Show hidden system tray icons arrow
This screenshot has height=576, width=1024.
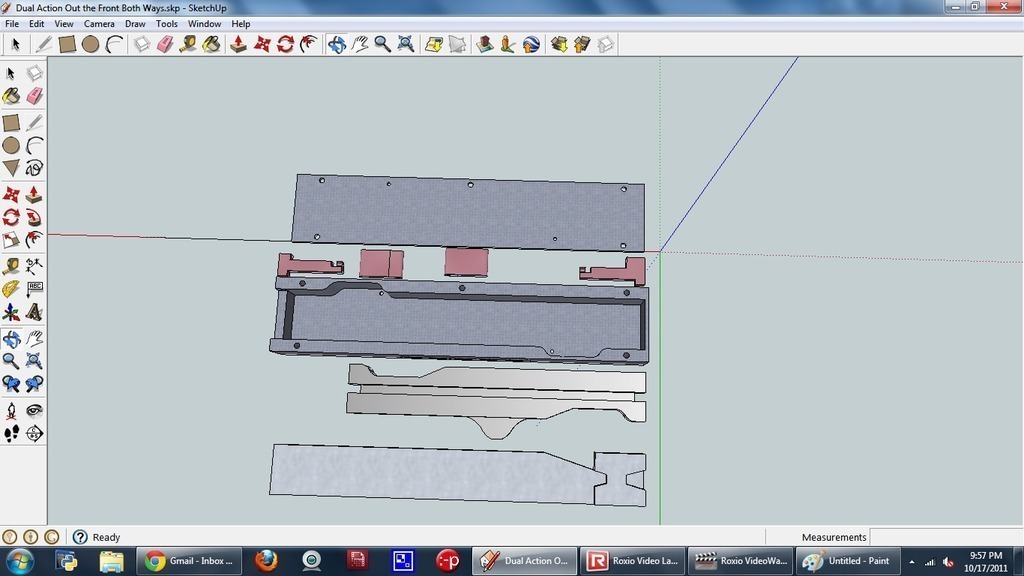coord(911,562)
